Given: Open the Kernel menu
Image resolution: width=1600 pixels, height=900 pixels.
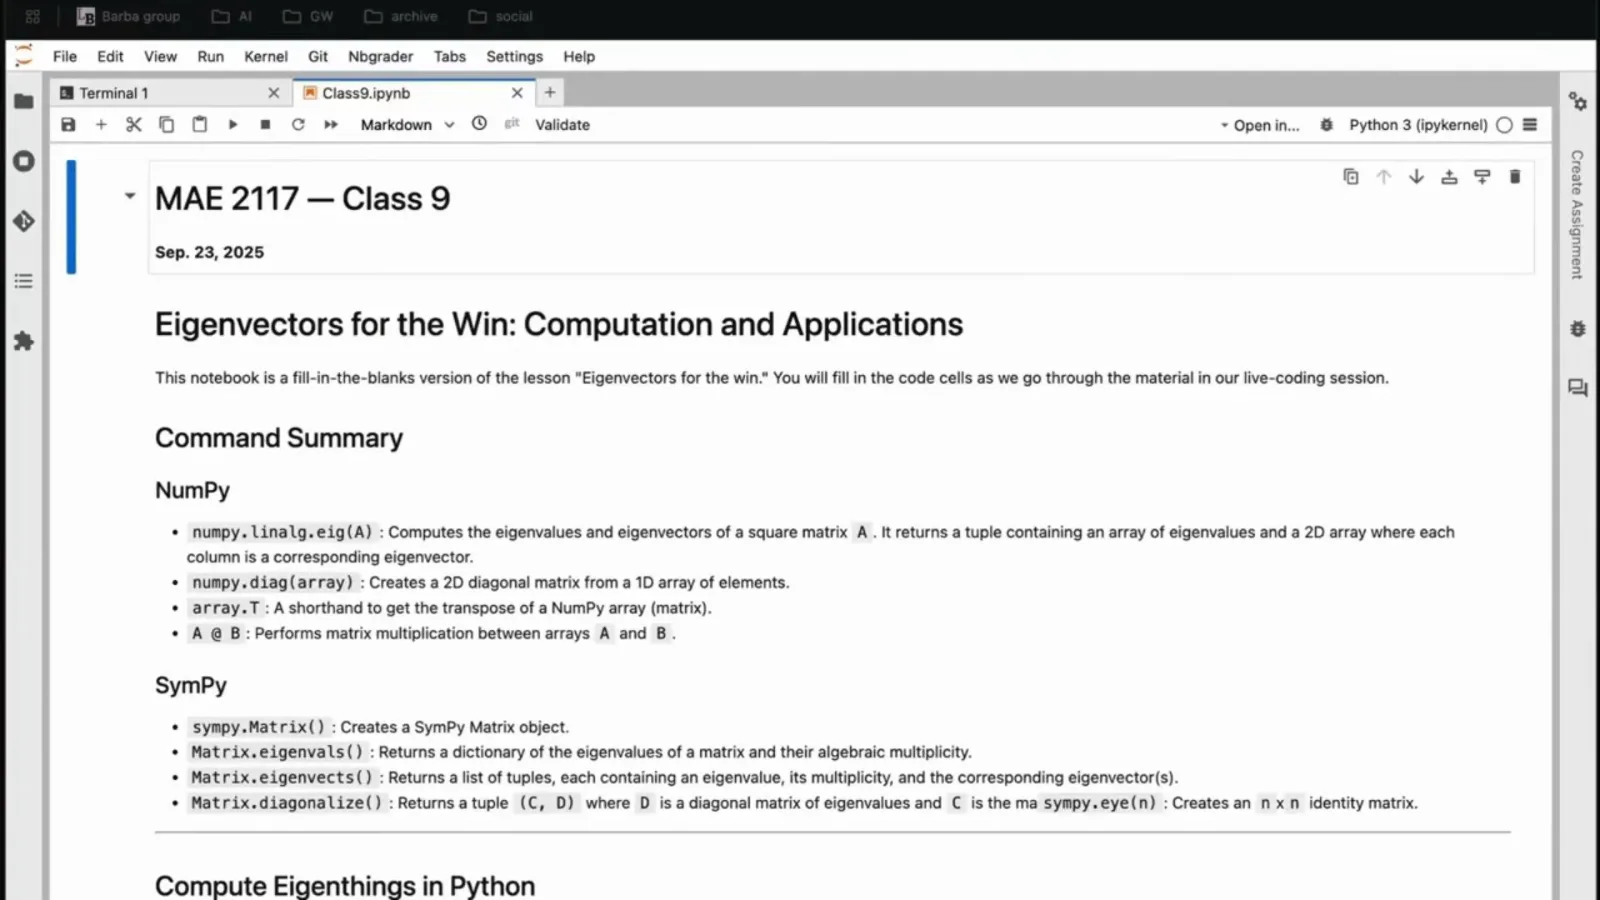Looking at the screenshot, I should coord(265,57).
